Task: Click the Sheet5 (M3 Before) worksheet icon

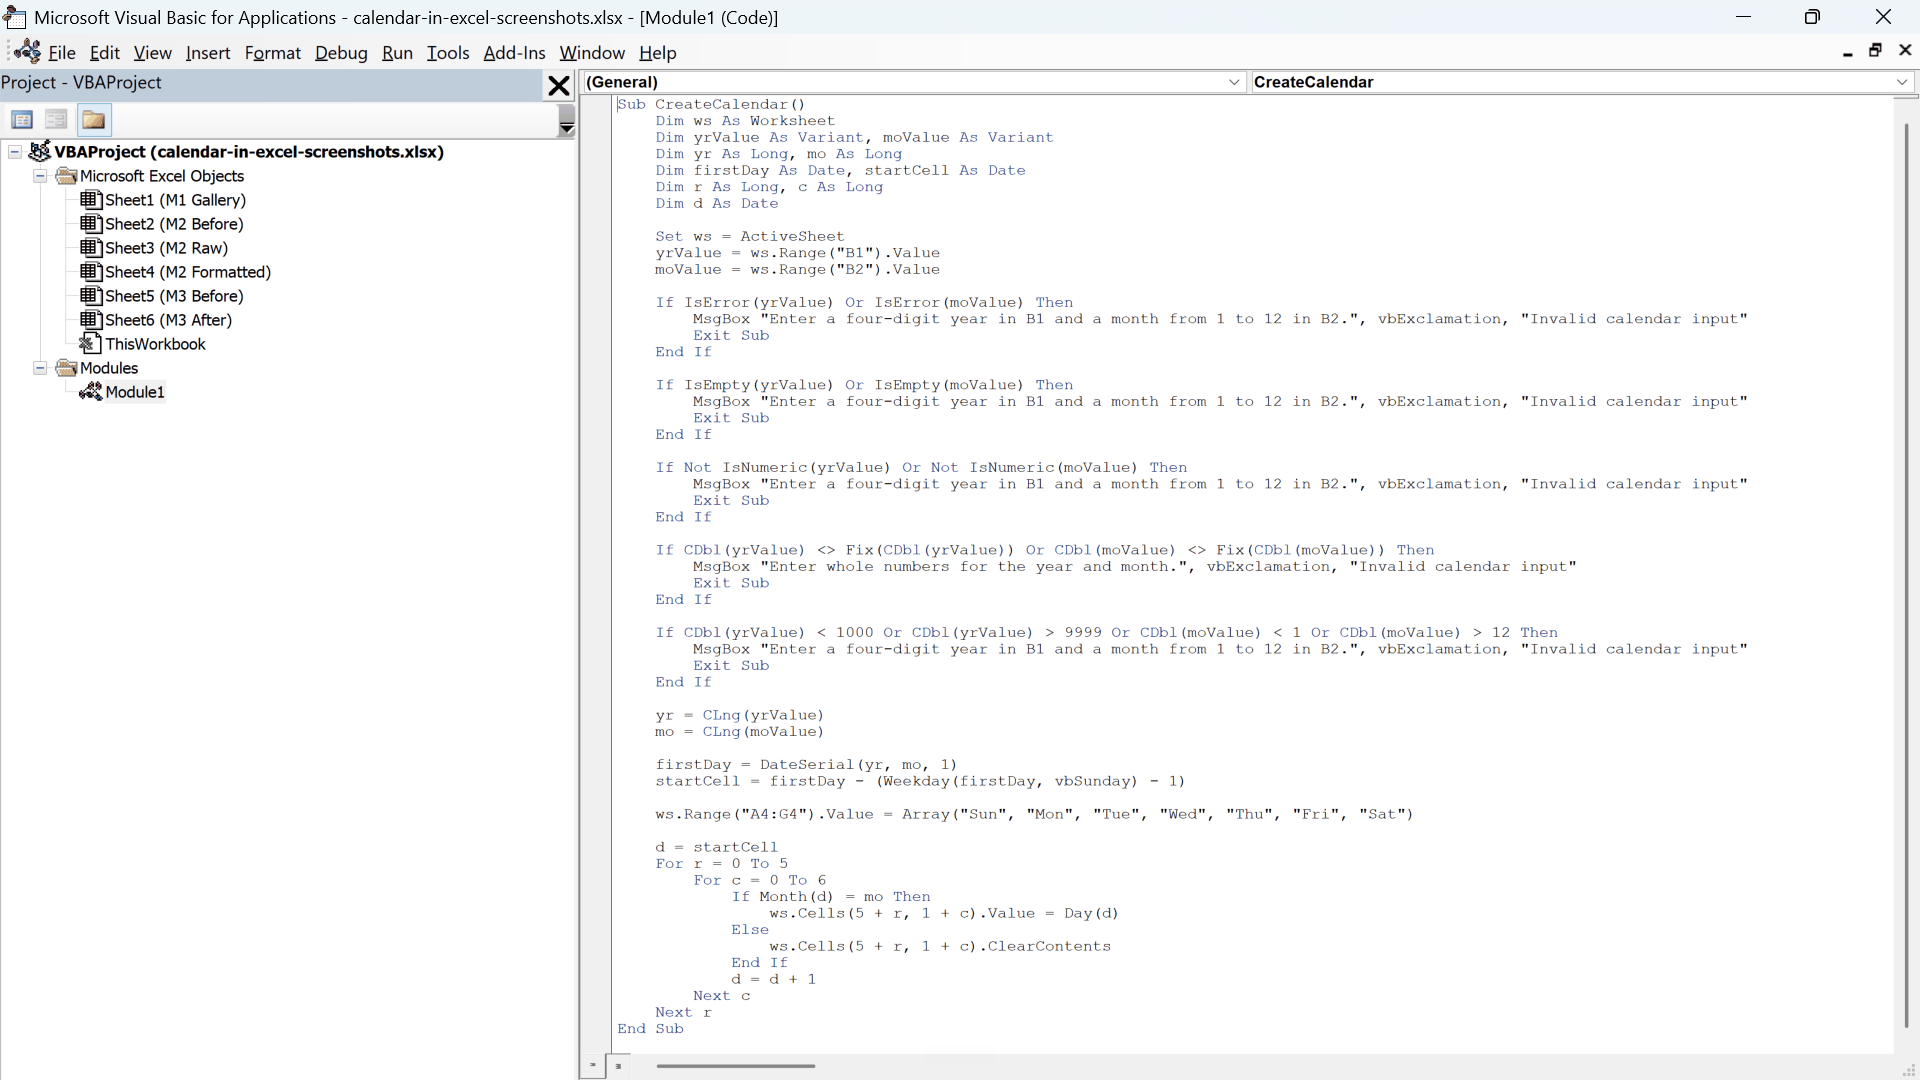Action: point(91,295)
